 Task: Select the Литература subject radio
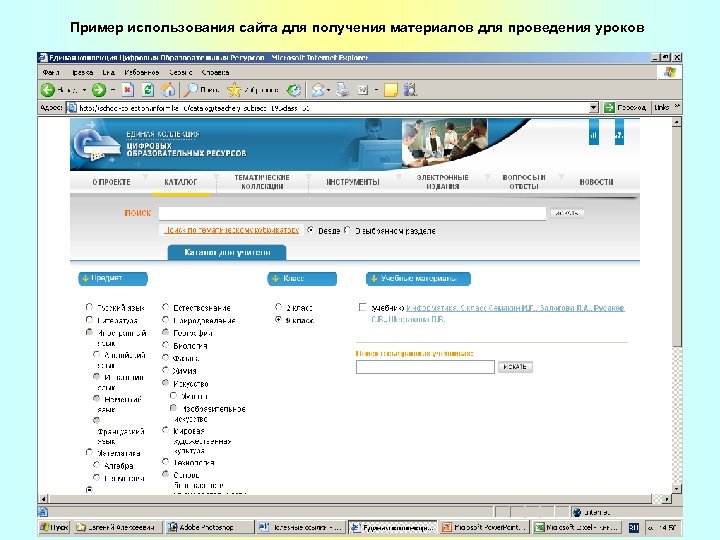click(x=89, y=320)
